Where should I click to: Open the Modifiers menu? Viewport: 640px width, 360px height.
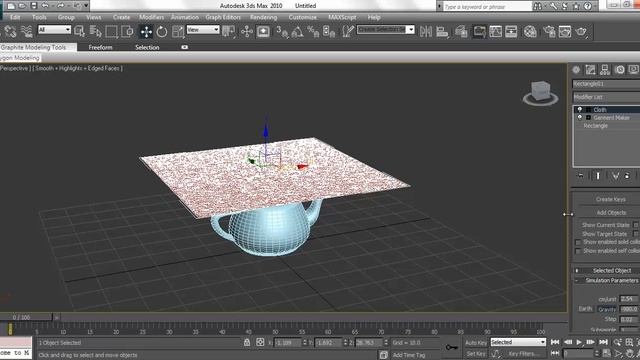151,17
